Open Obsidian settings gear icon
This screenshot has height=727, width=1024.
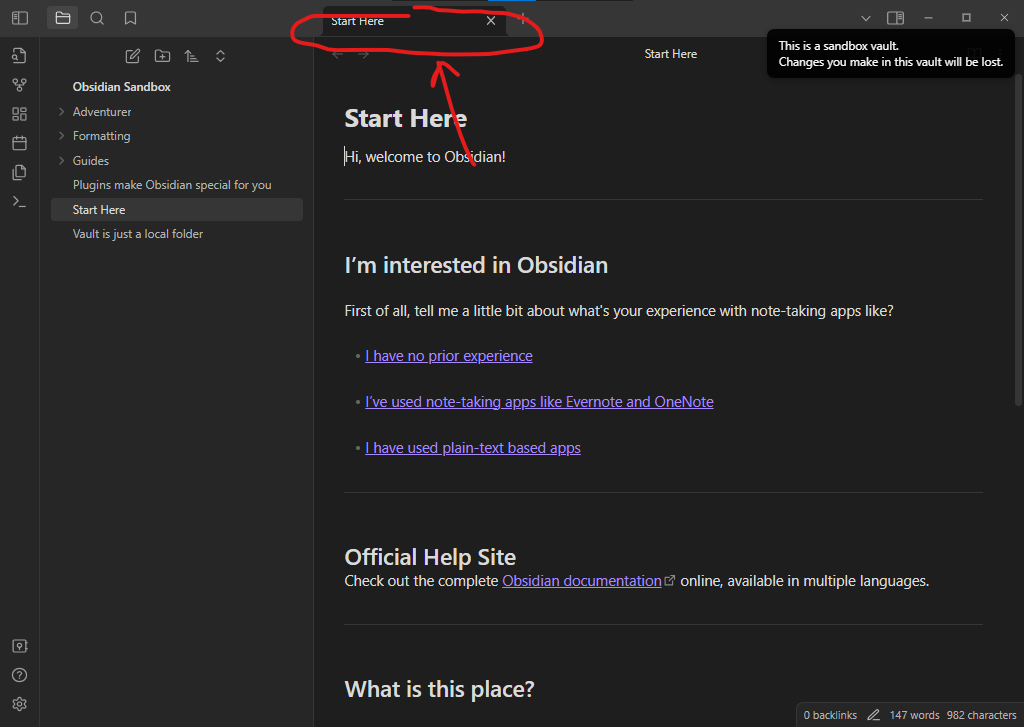[19, 704]
